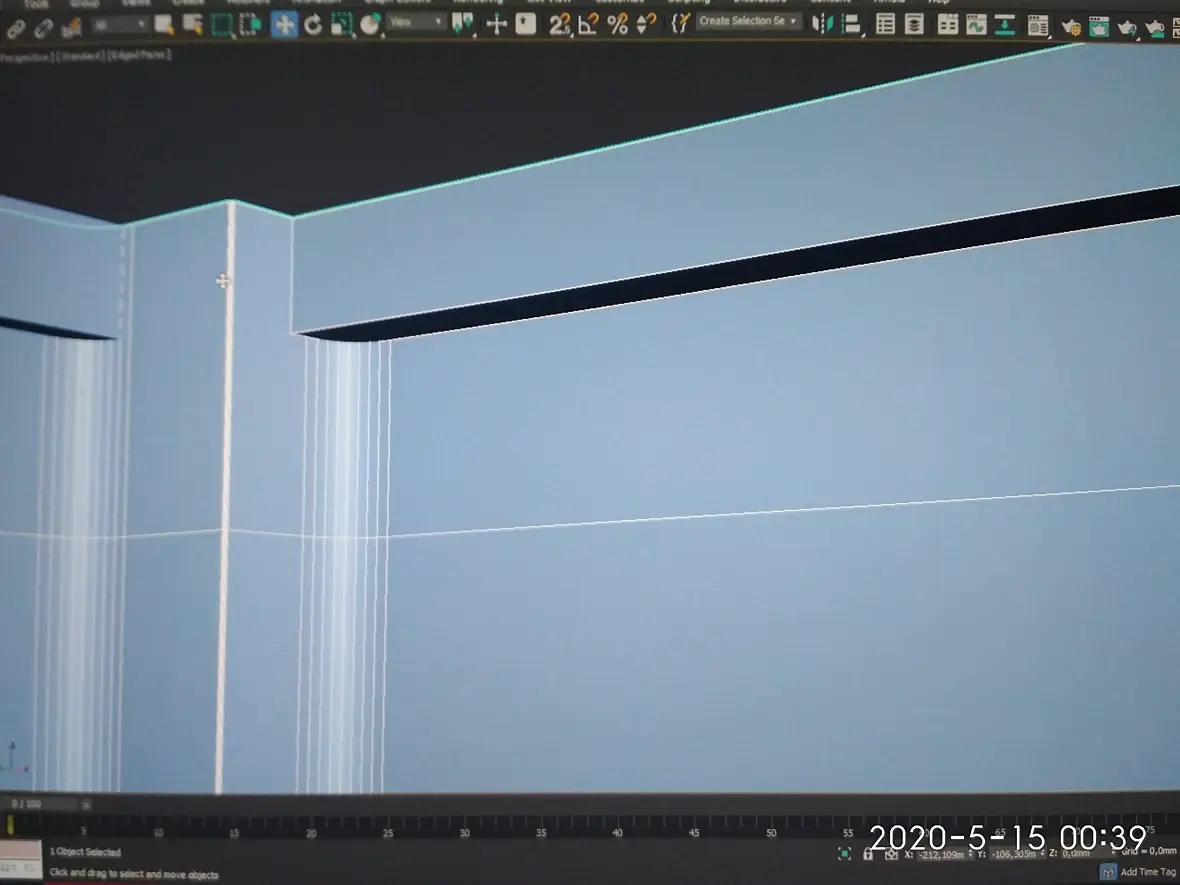Jump to frame 20 on the timeline
The image size is (1180, 885).
311,832
